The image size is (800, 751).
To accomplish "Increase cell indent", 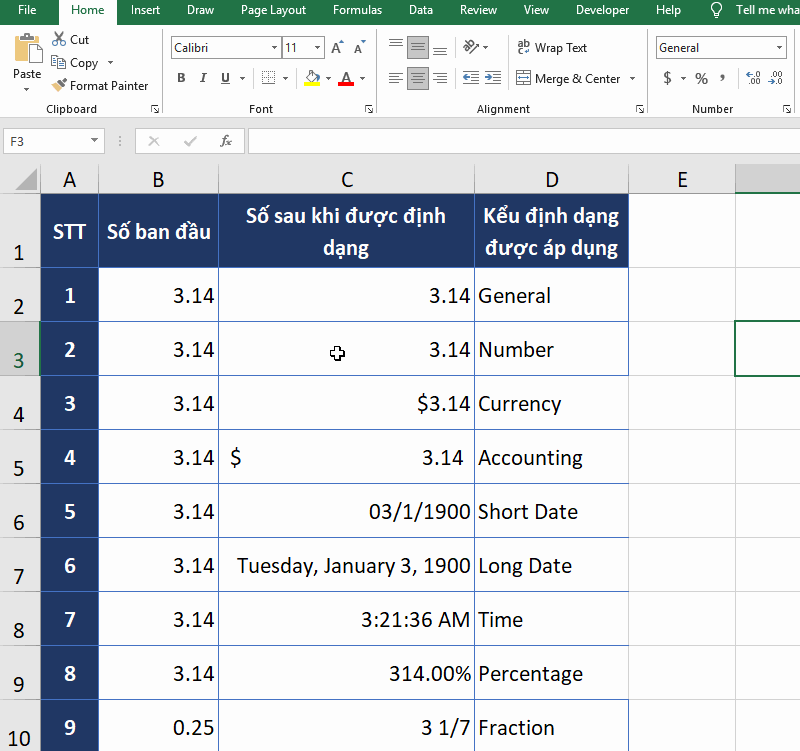I will (493, 78).
